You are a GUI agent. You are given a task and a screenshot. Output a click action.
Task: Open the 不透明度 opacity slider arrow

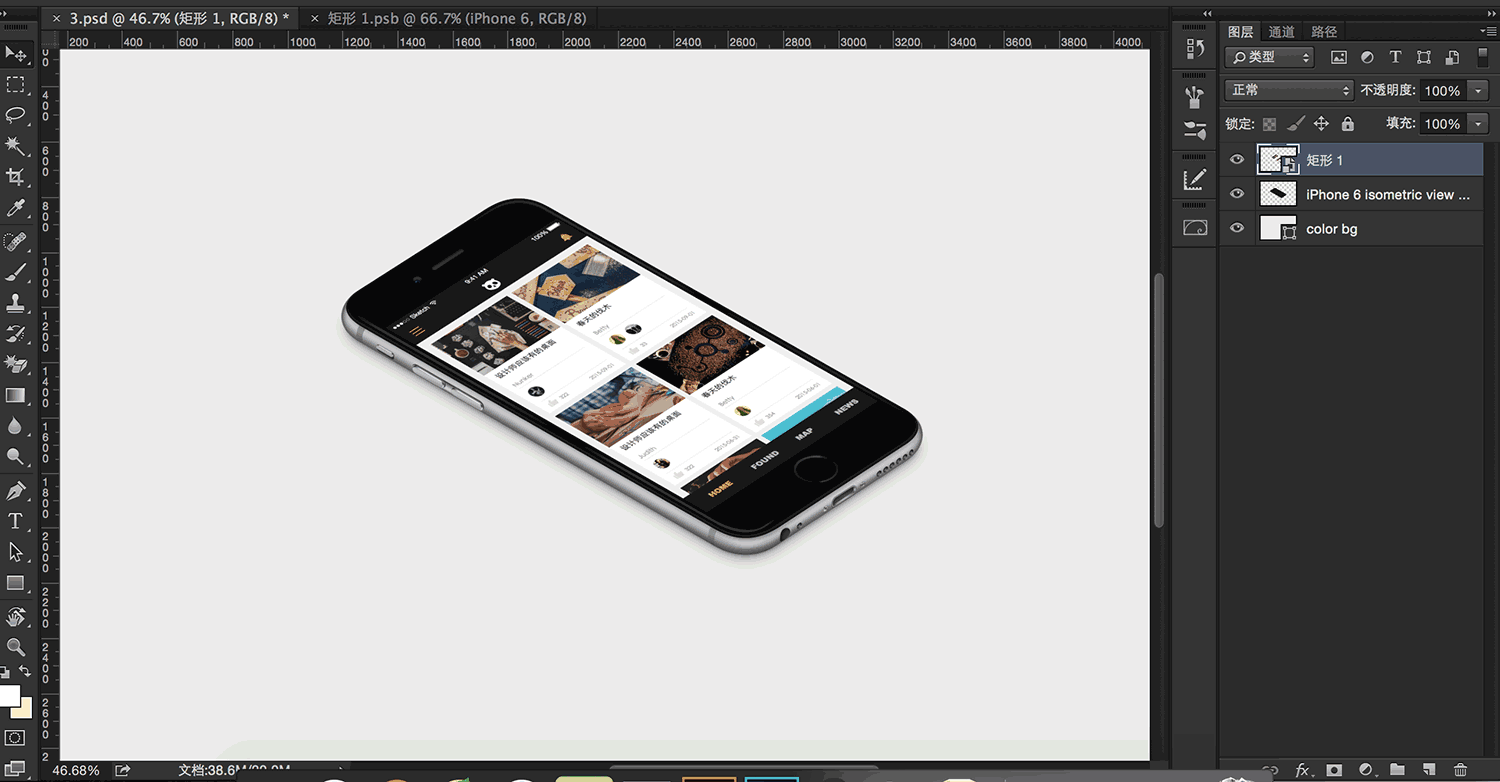coord(1479,91)
